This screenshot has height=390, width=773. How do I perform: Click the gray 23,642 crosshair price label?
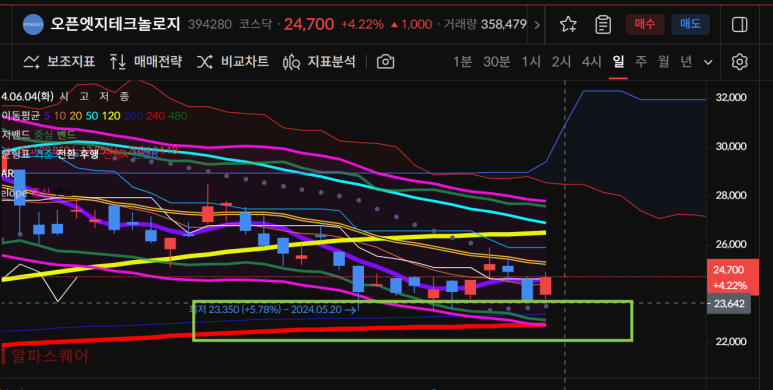(x=729, y=304)
